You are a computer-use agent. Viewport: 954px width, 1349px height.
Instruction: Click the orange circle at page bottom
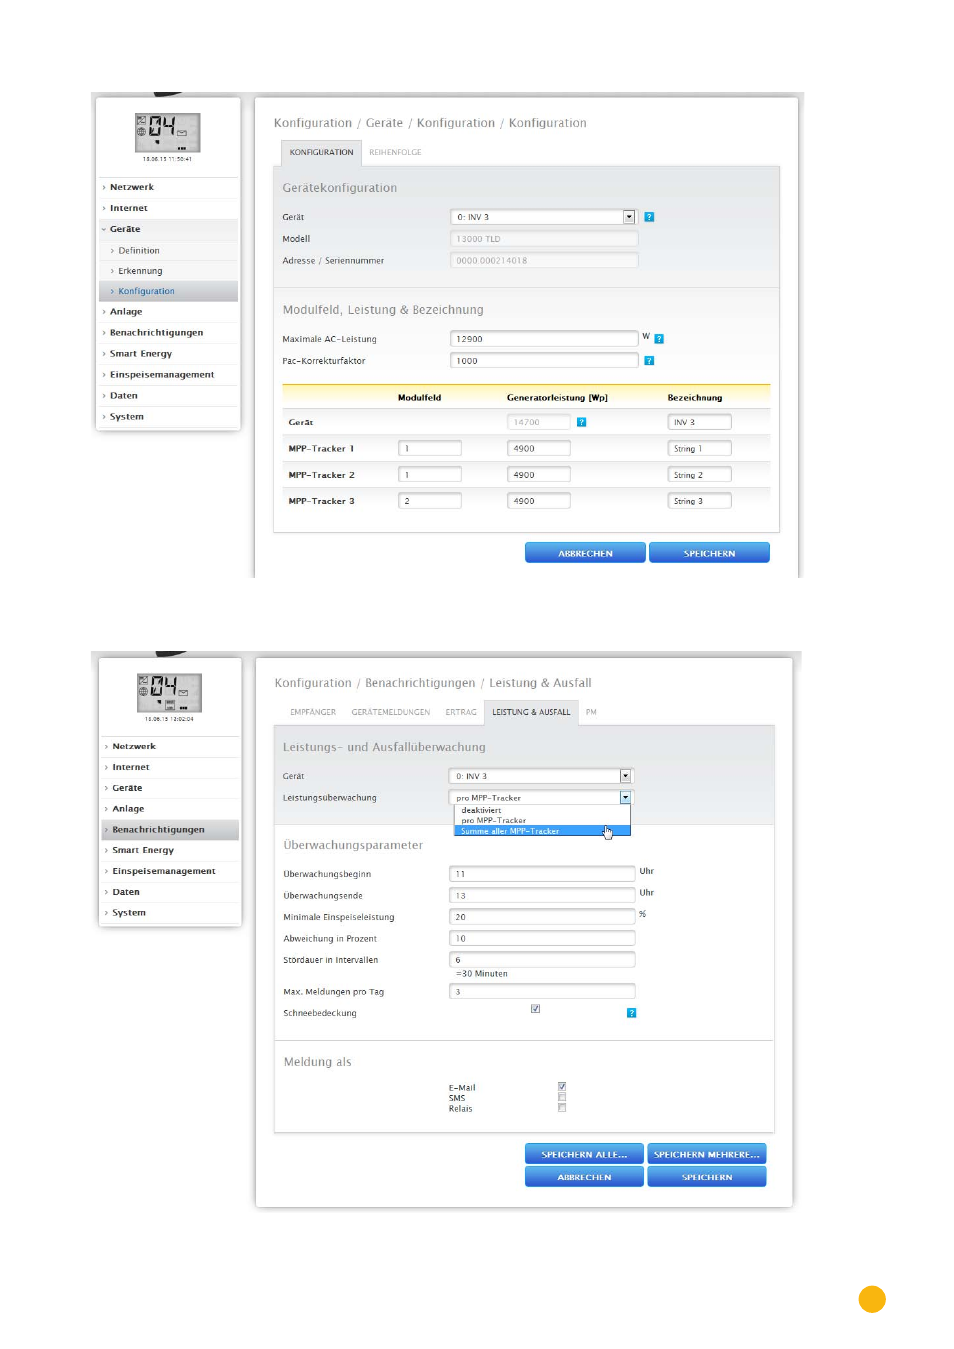(871, 1298)
